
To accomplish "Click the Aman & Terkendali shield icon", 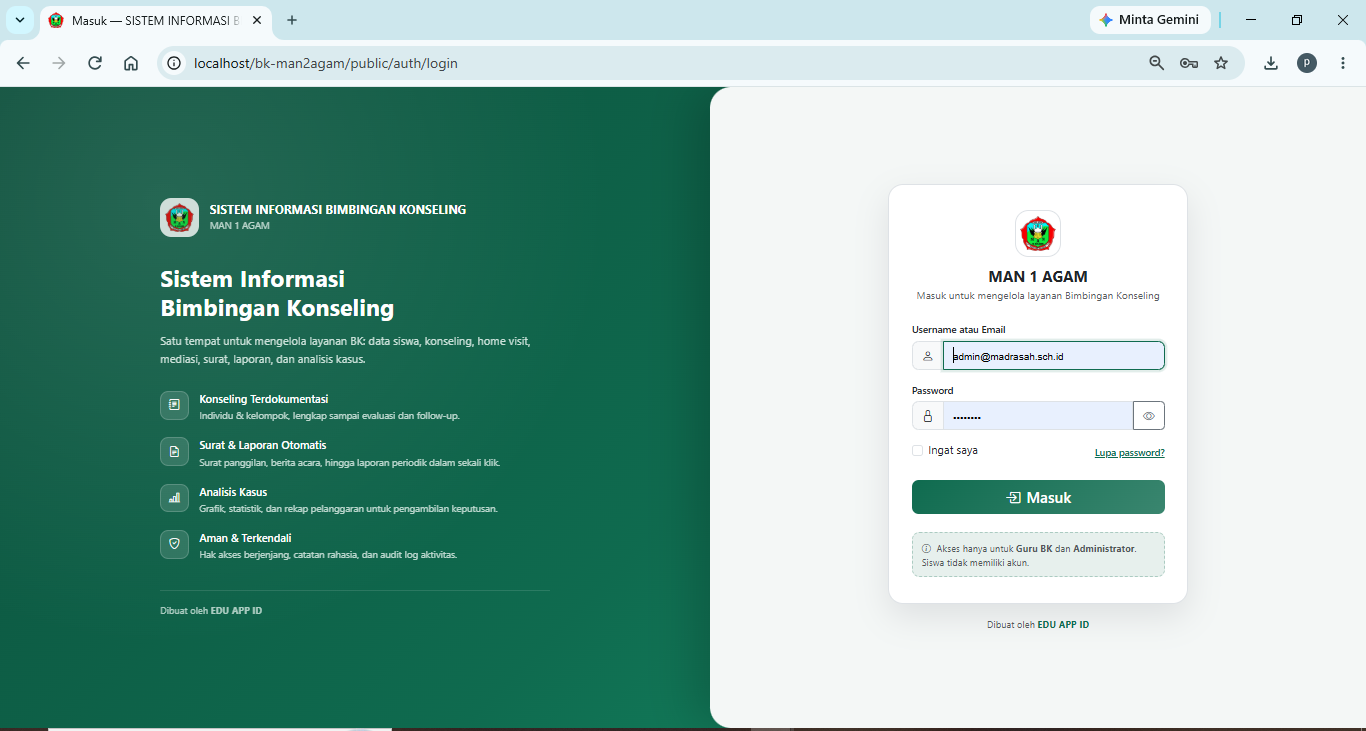I will click(174, 544).
